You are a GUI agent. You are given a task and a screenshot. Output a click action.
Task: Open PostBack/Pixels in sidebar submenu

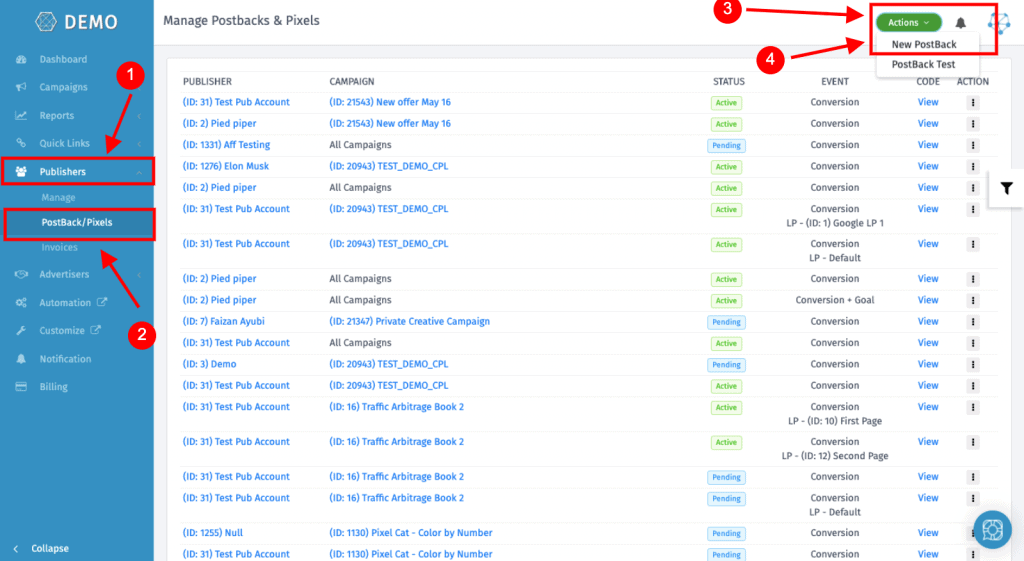click(x=77, y=222)
